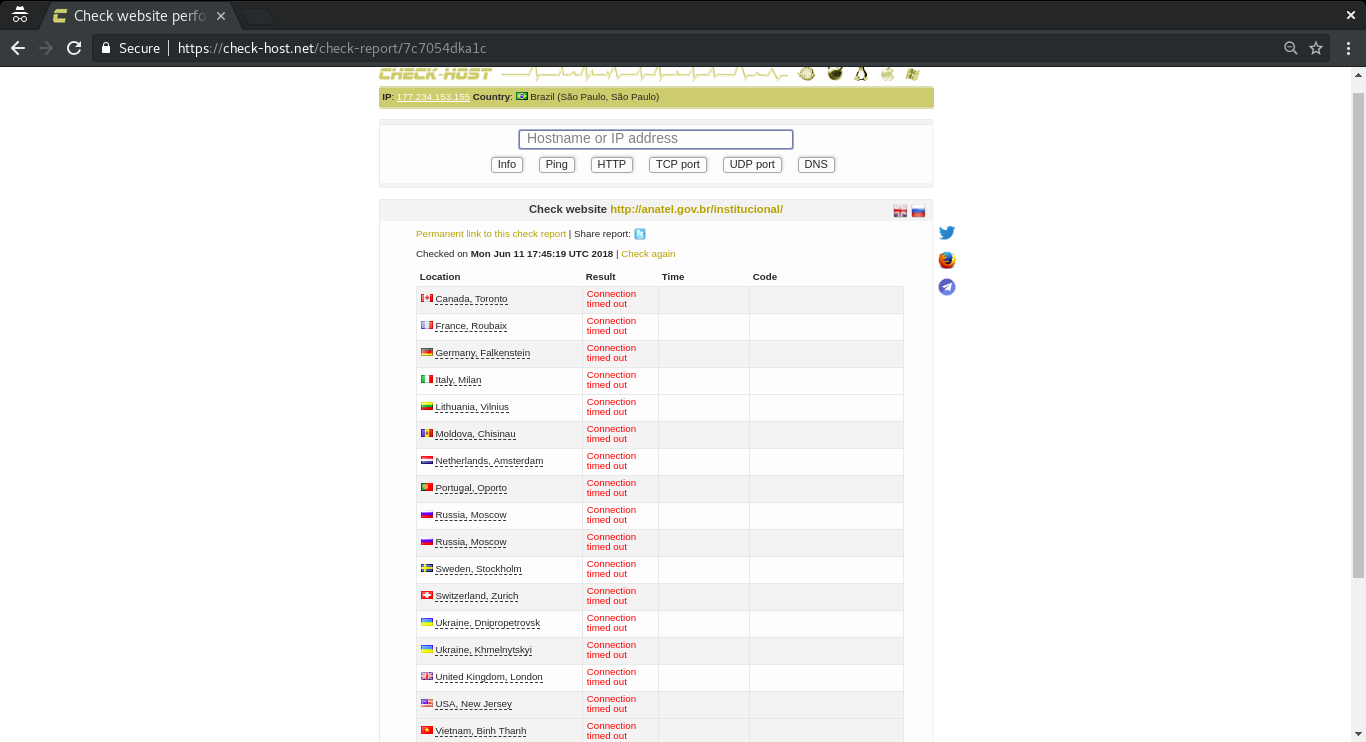Screen dimensions: 1366x742
Task: Click the Twitter share icon beside Share report
Action: (640, 234)
